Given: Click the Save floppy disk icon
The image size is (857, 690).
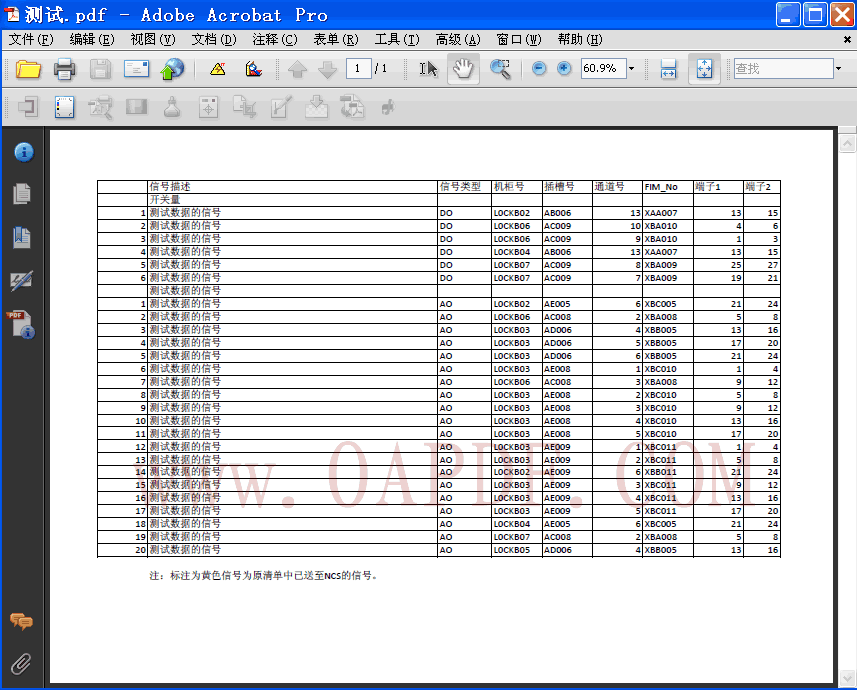Looking at the screenshot, I should [100, 69].
